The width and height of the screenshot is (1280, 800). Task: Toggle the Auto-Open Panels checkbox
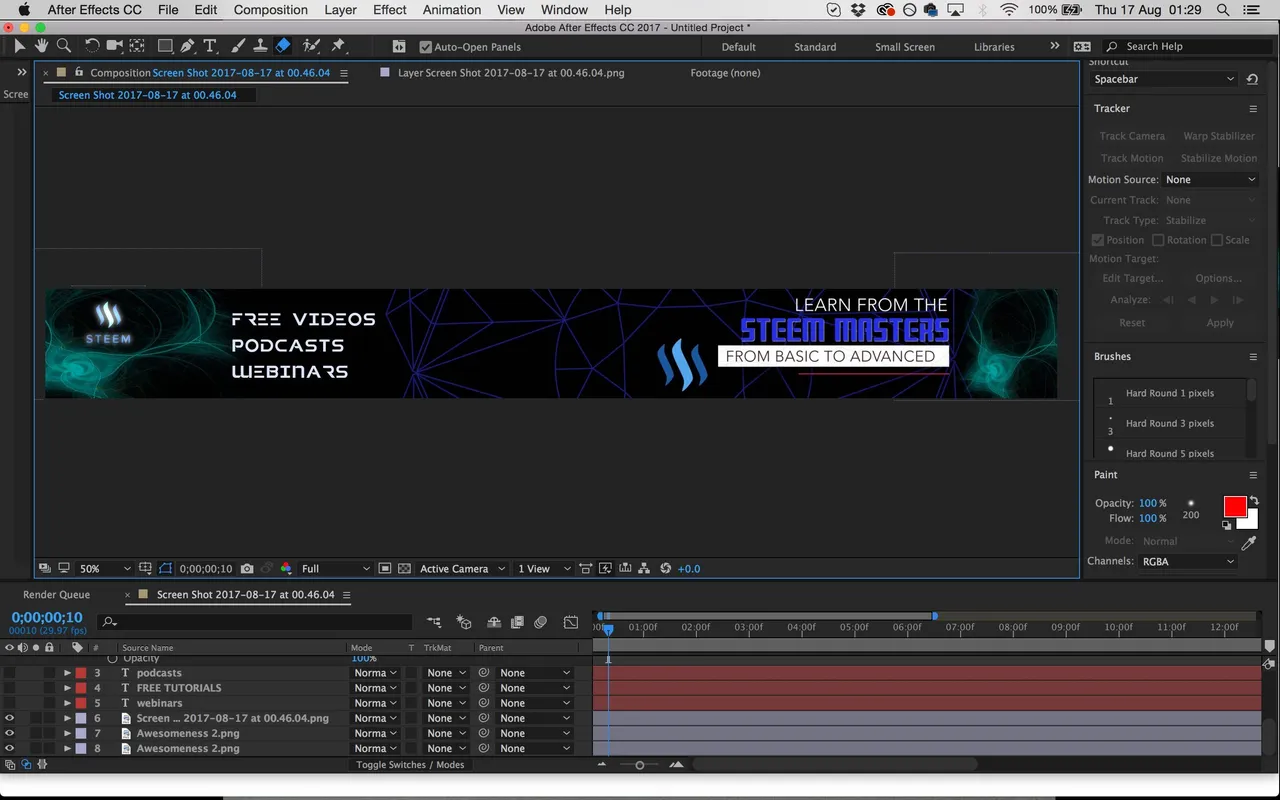(426, 47)
